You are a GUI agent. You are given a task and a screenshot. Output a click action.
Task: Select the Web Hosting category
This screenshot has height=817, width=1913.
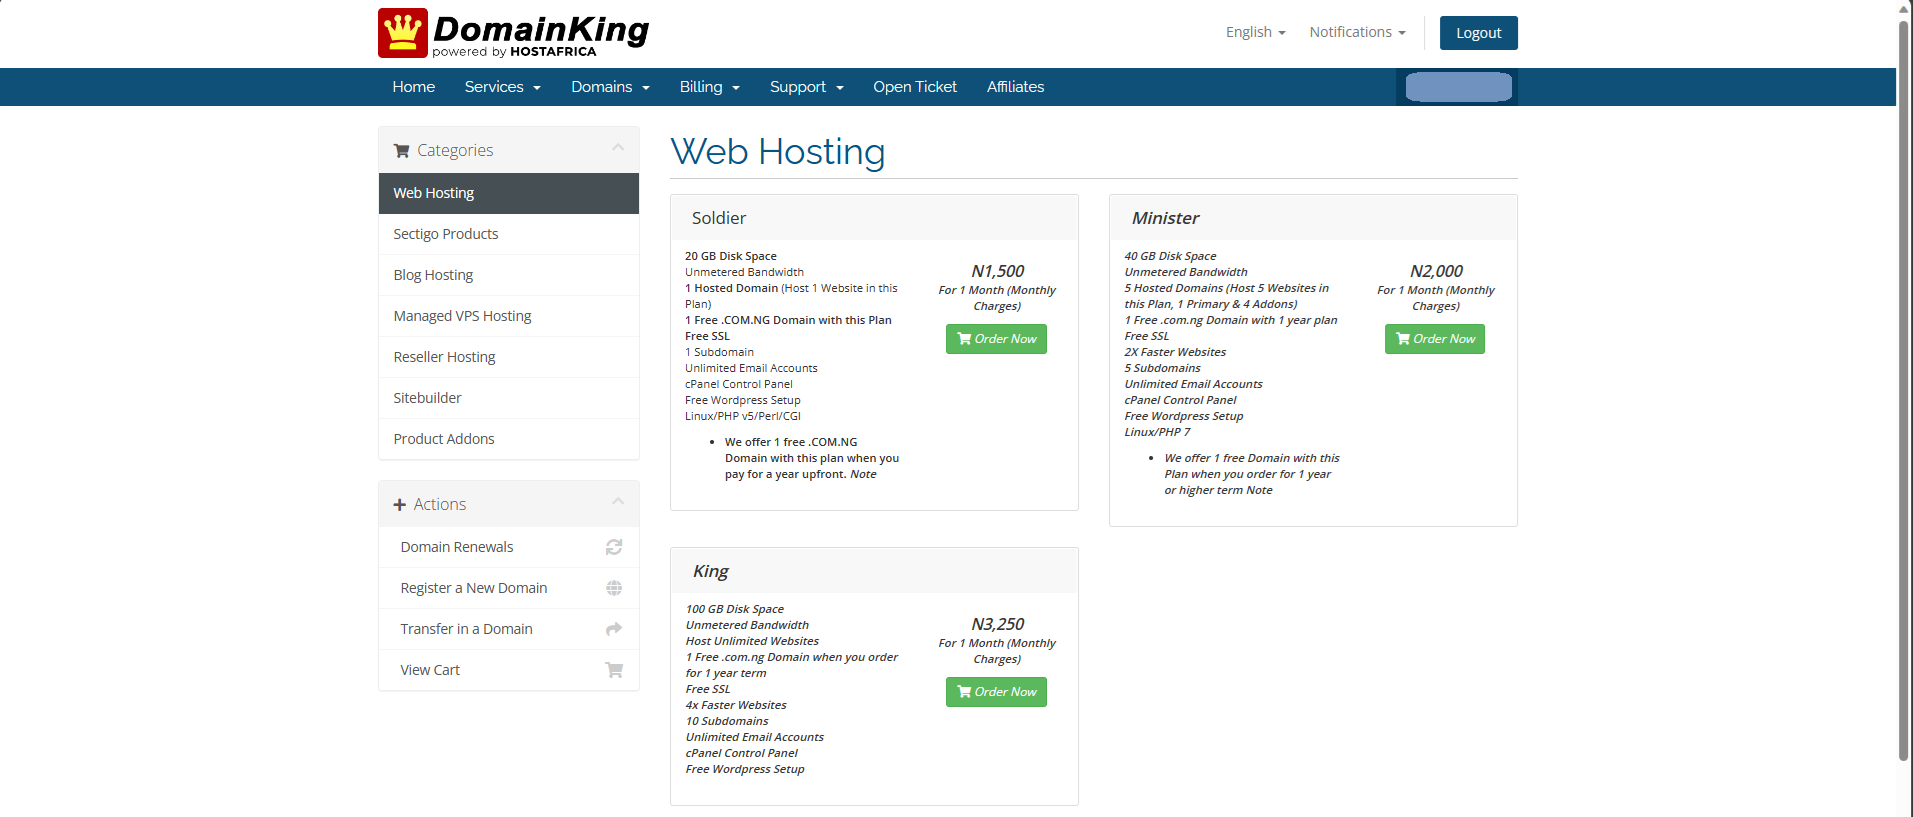pyautogui.click(x=509, y=193)
